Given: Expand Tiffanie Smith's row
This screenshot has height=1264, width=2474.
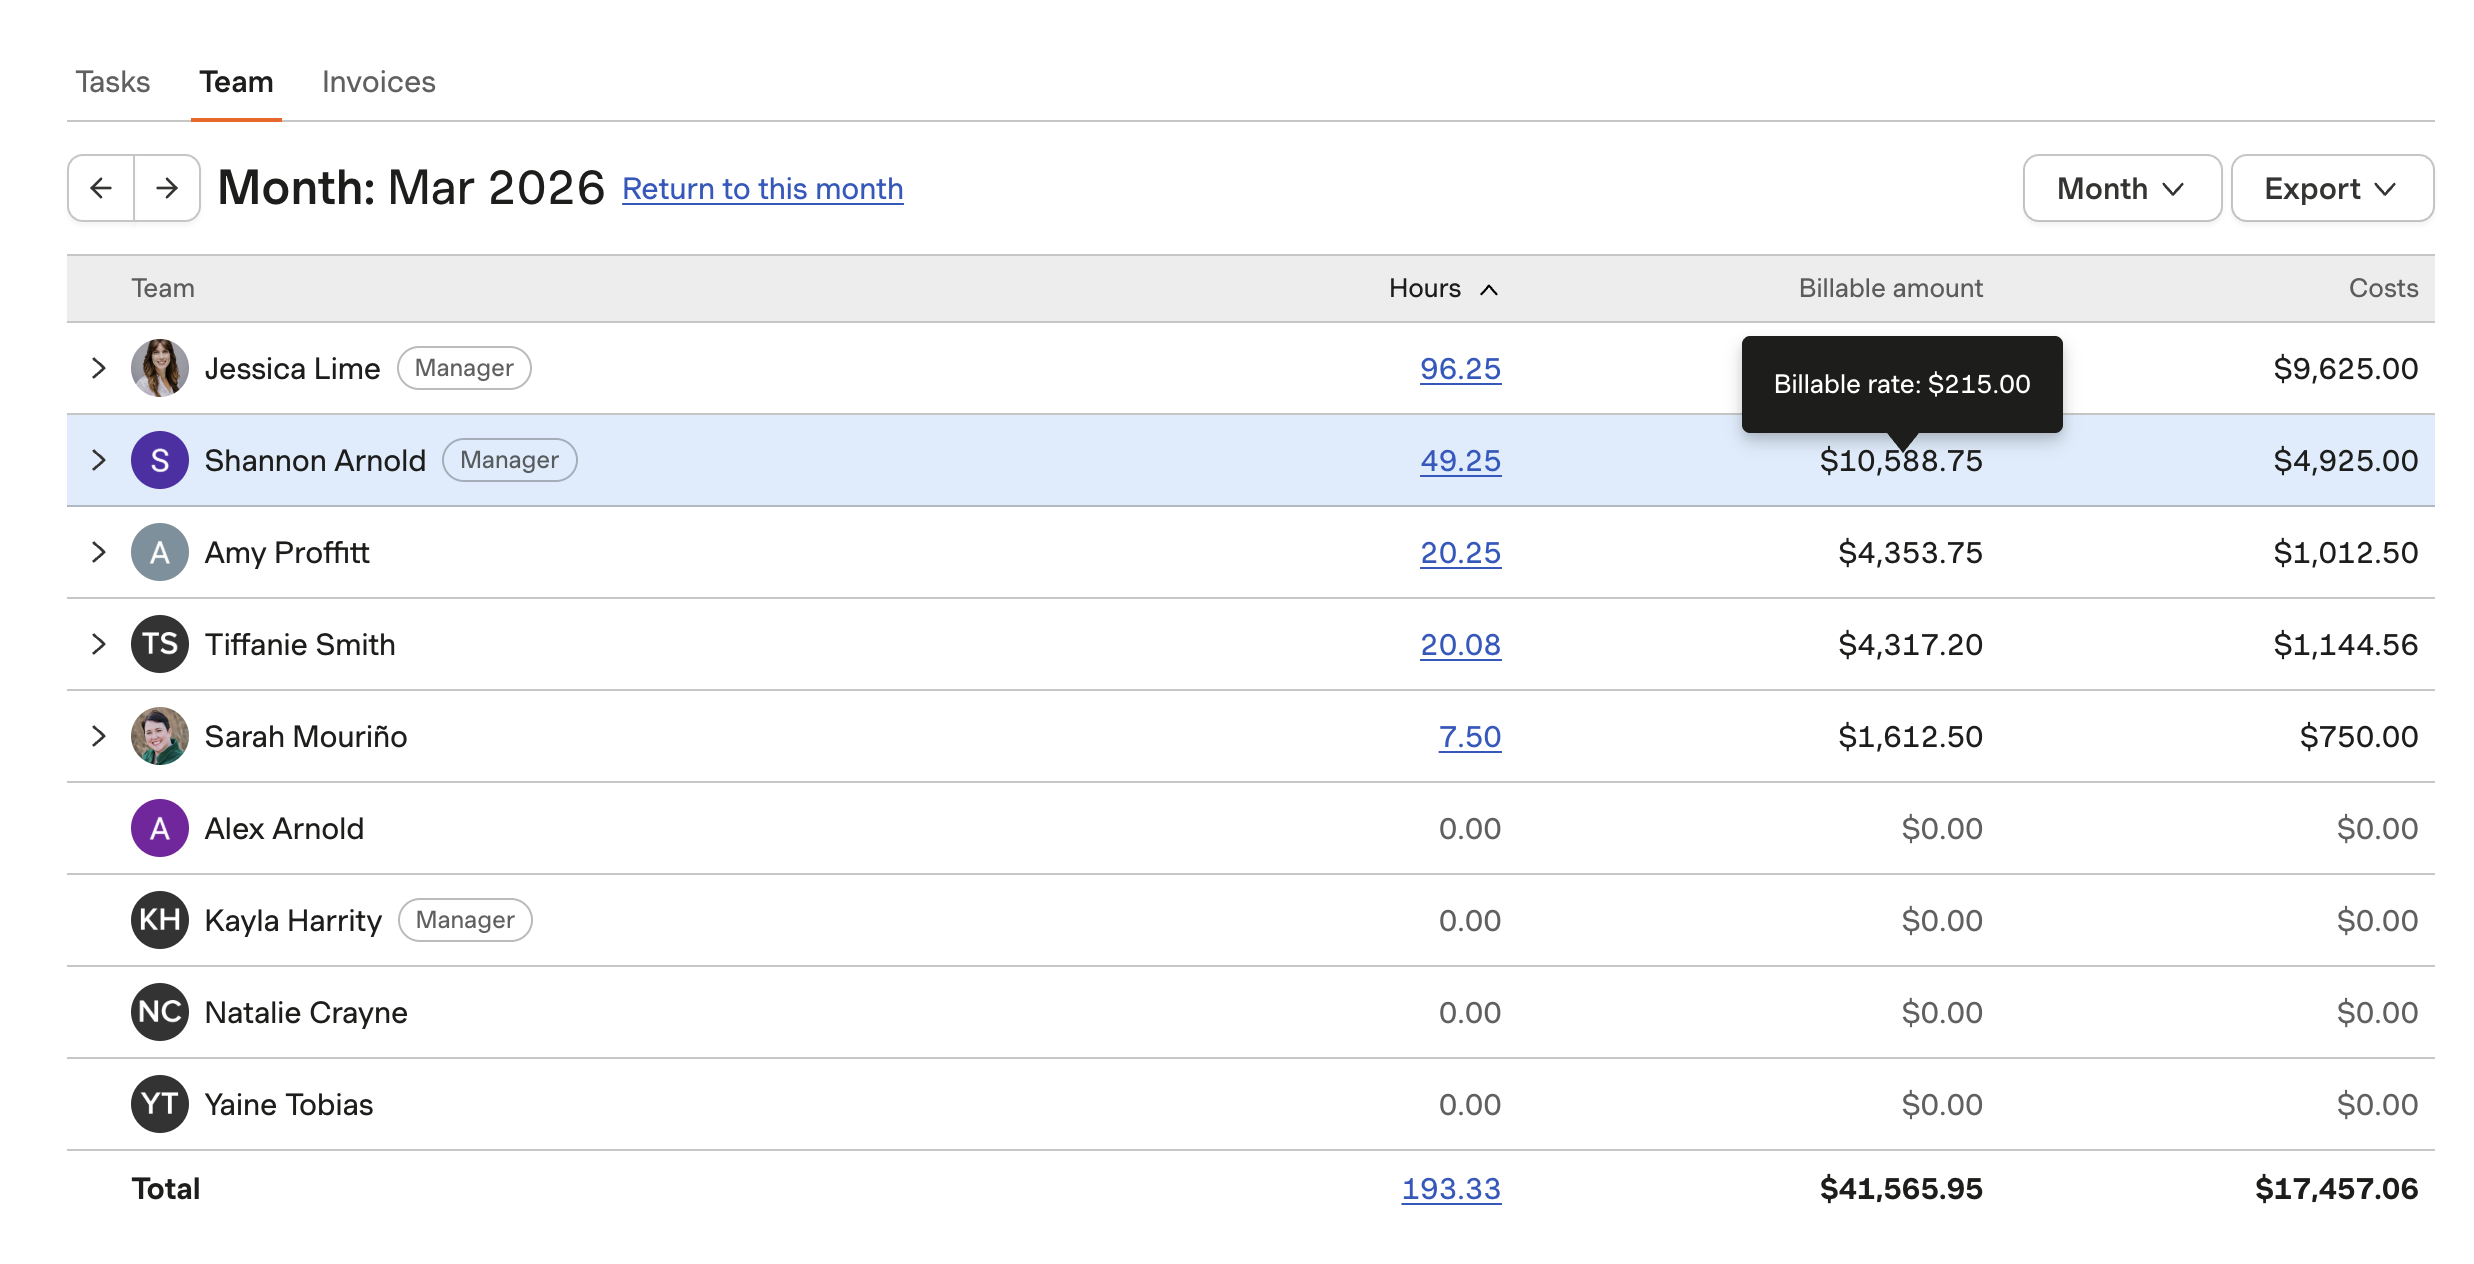Looking at the screenshot, I should [x=98, y=644].
